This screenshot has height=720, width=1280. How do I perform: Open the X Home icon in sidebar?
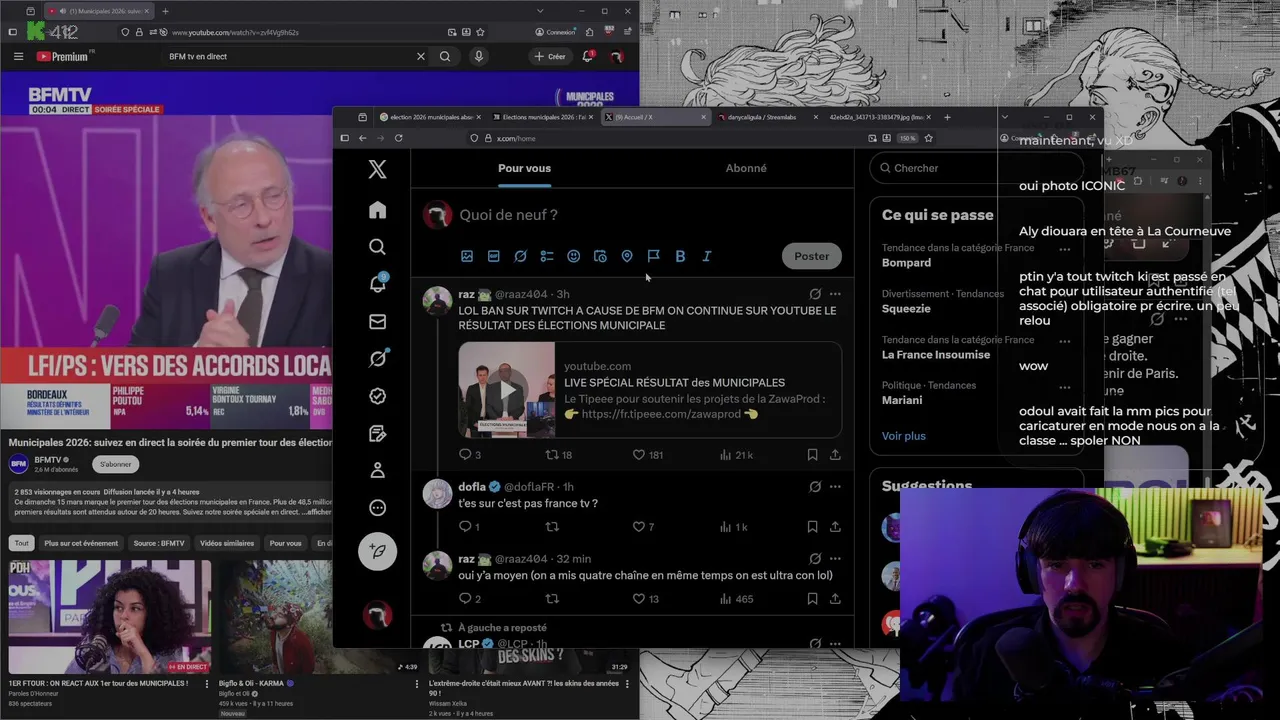click(x=377, y=210)
